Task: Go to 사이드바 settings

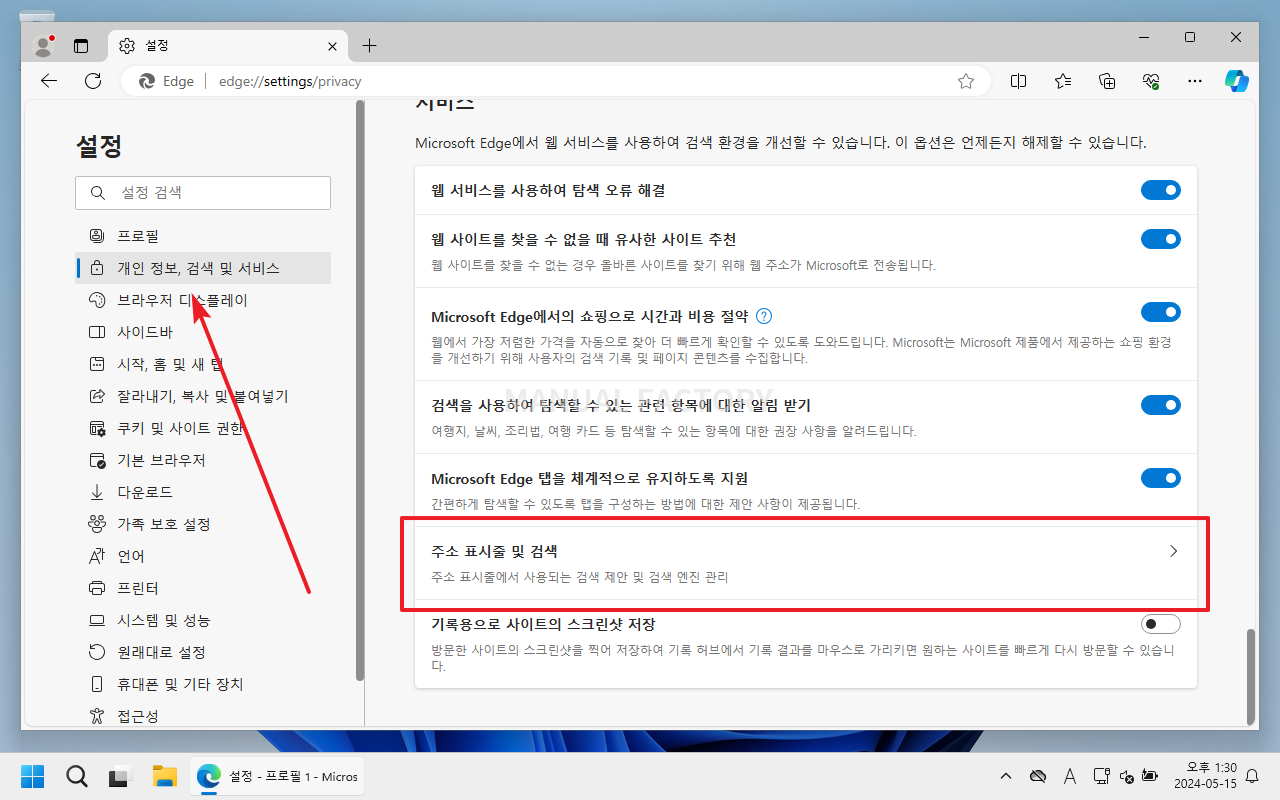Action: point(203,332)
